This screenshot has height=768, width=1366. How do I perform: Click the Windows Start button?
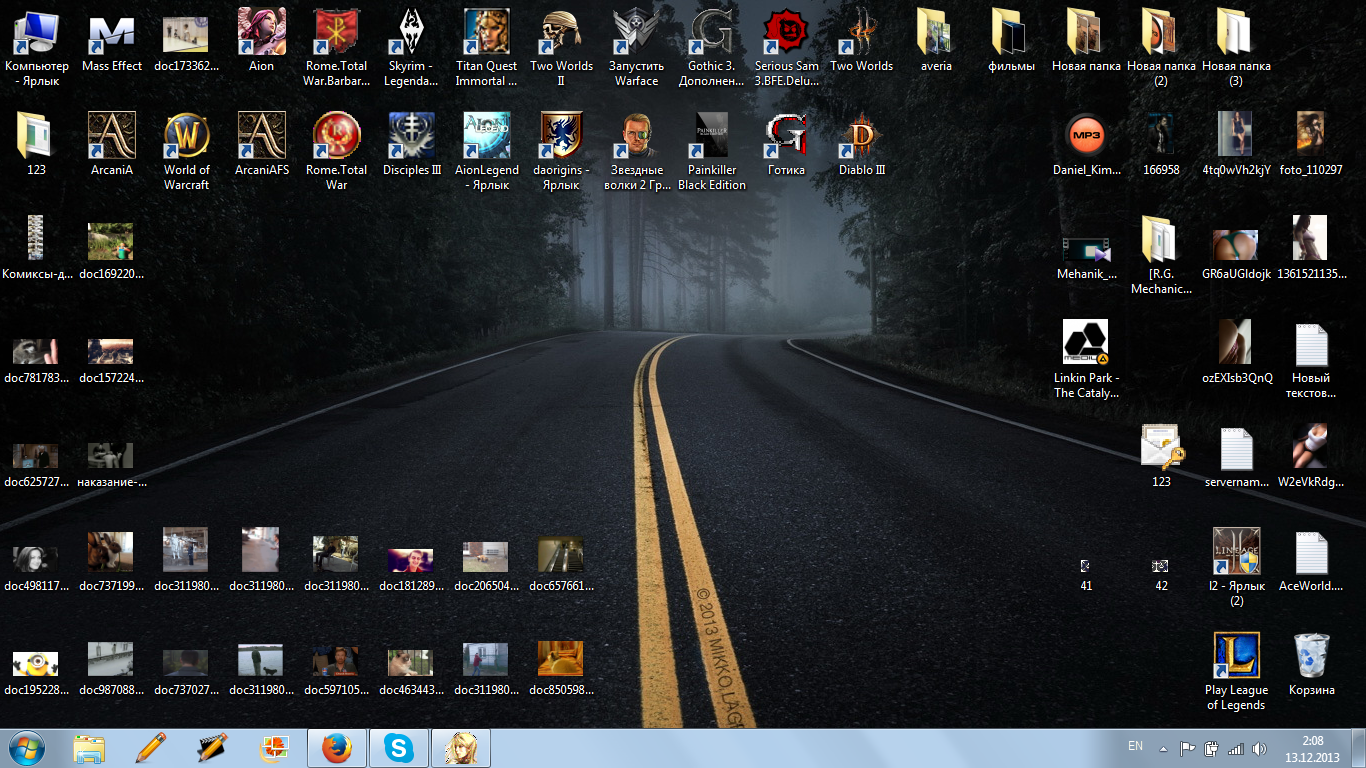click(27, 748)
